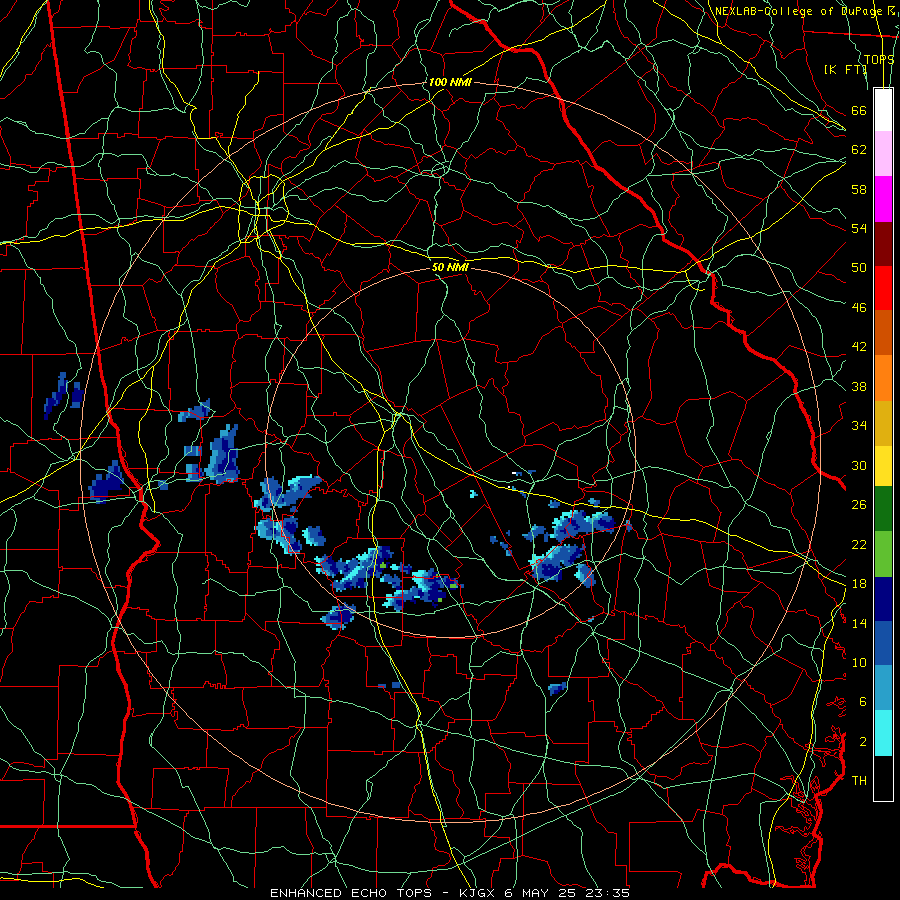
Task: Click the '62' legend label
Action: pyautogui.click(x=859, y=150)
